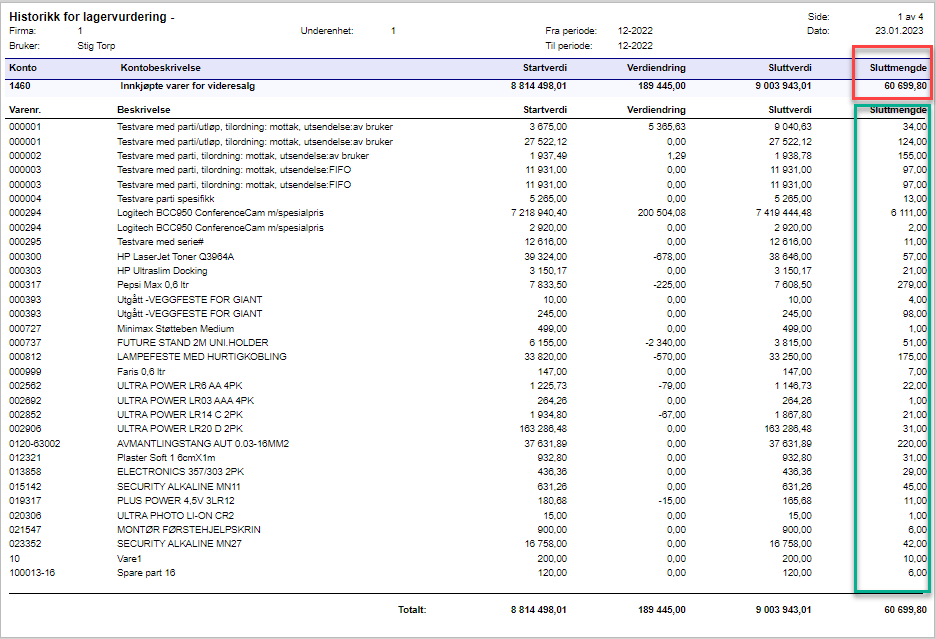Viewport: 936px width, 639px height.
Task: Select the total Sluttverdi 9 003 943,01 at bottom
Action: click(783, 610)
